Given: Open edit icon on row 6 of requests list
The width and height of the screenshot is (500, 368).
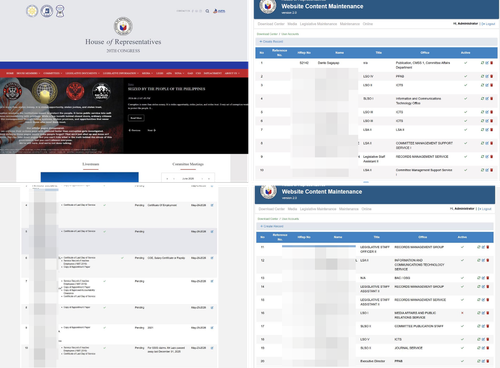Looking at the screenshot, I should tap(212, 258).
